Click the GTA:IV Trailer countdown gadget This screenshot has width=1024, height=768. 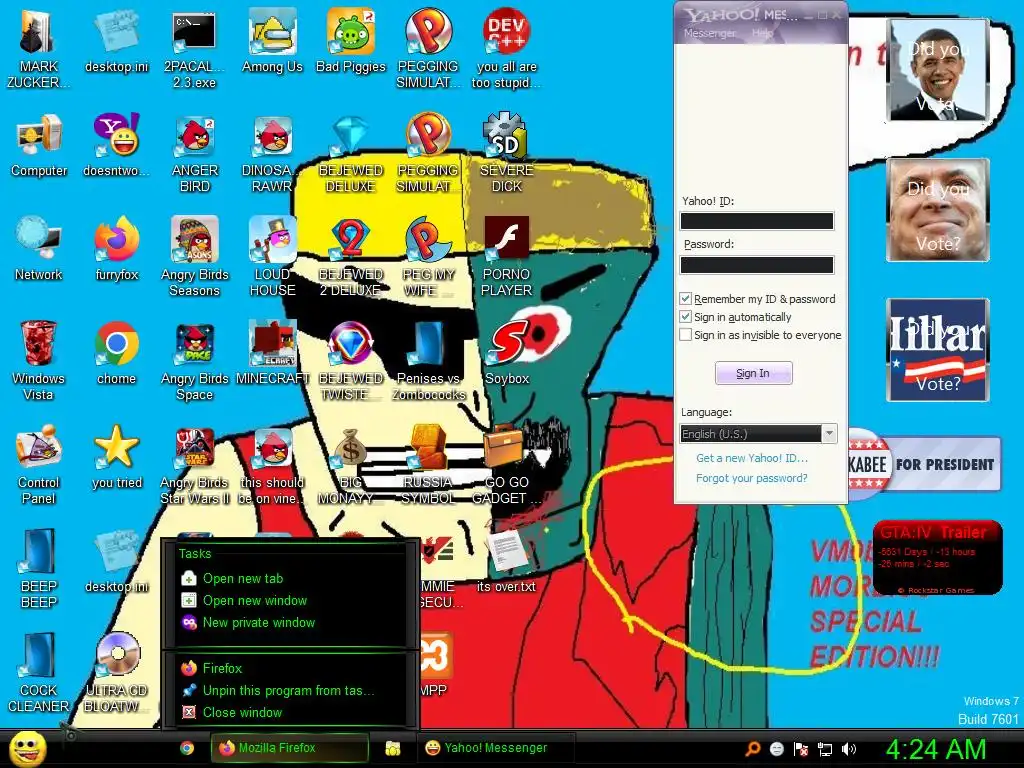937,558
